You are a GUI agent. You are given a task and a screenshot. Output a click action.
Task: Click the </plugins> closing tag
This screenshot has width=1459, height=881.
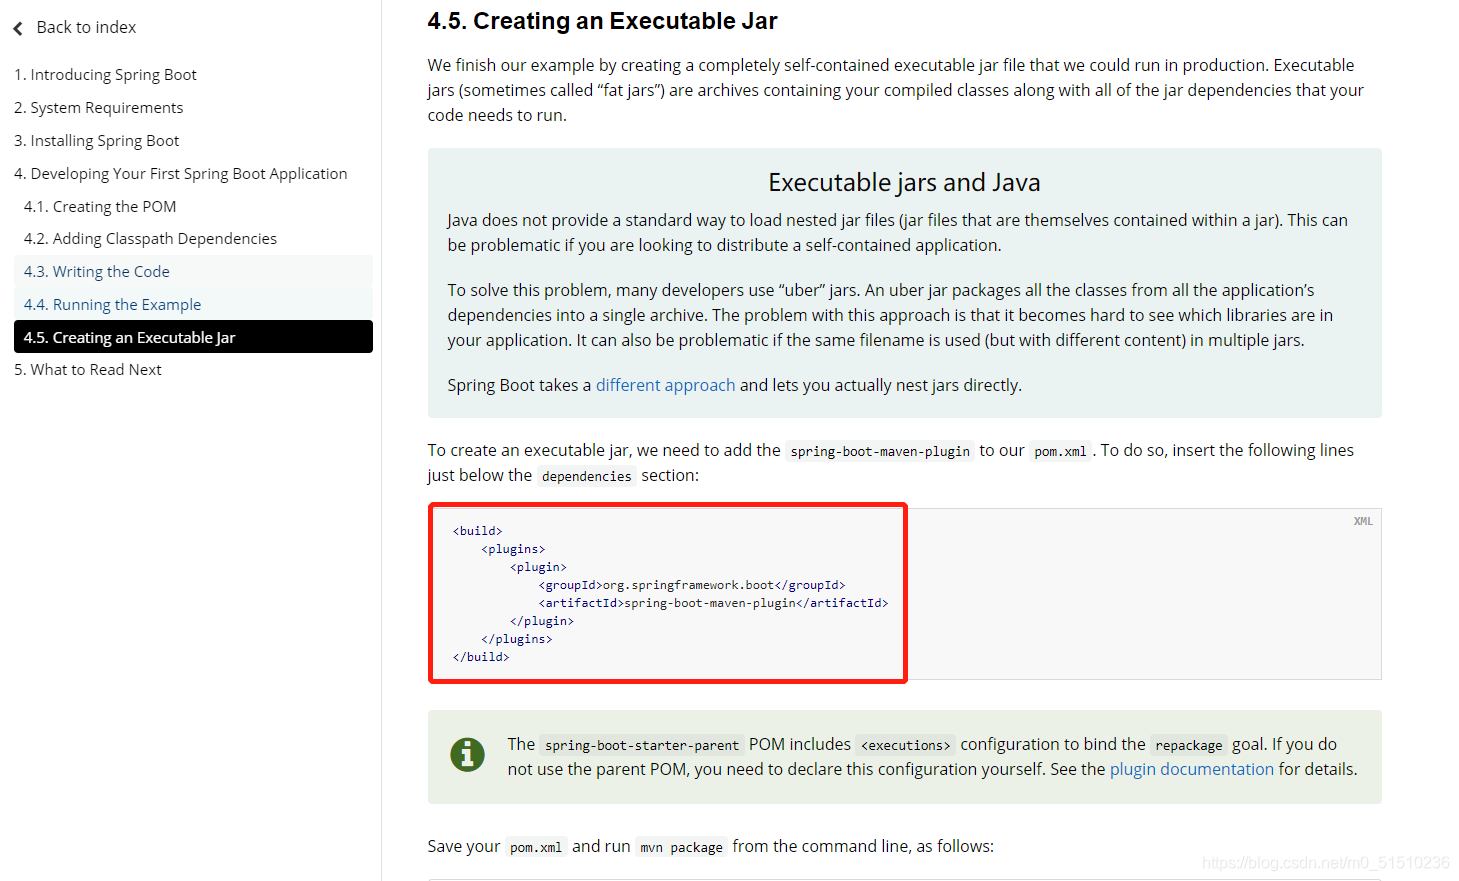tap(516, 639)
